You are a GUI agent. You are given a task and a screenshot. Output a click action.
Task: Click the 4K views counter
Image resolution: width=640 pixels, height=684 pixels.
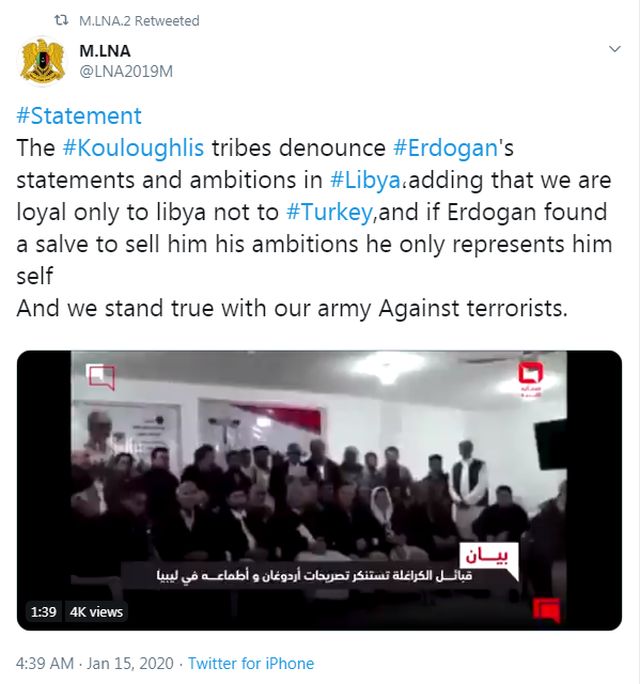96,612
